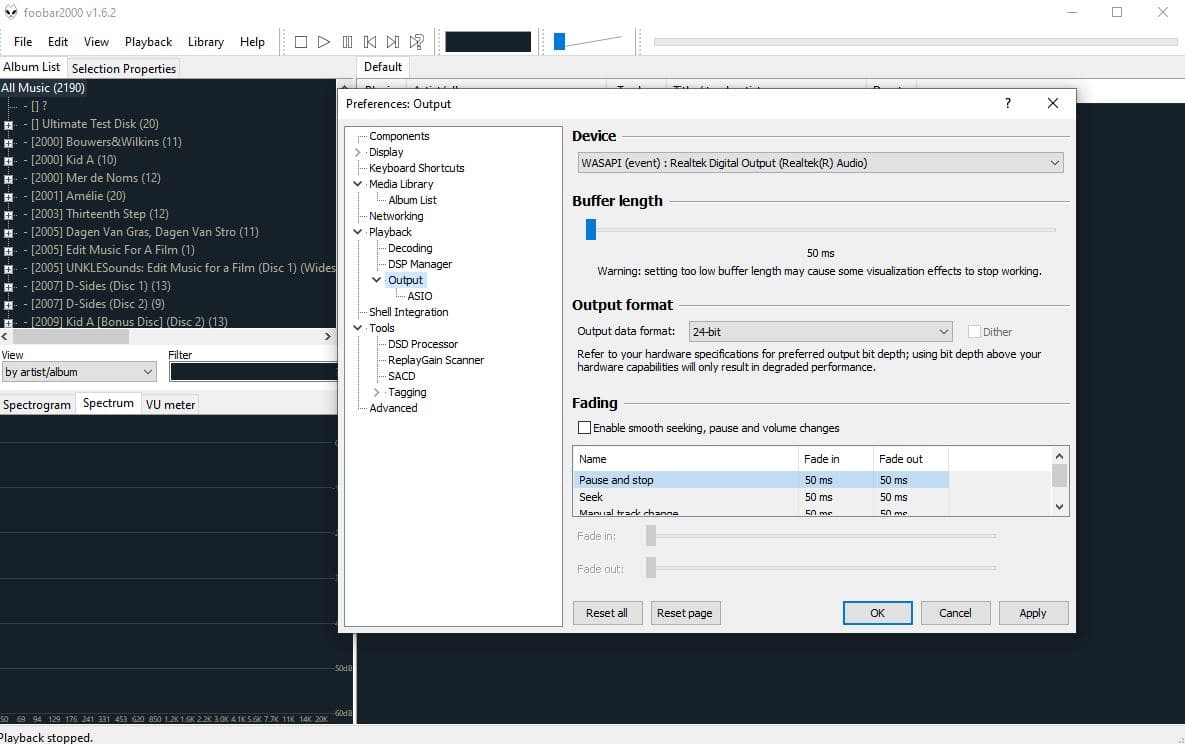The width and height of the screenshot is (1185, 744).
Task: Open the File menu
Action: [x=23, y=42]
